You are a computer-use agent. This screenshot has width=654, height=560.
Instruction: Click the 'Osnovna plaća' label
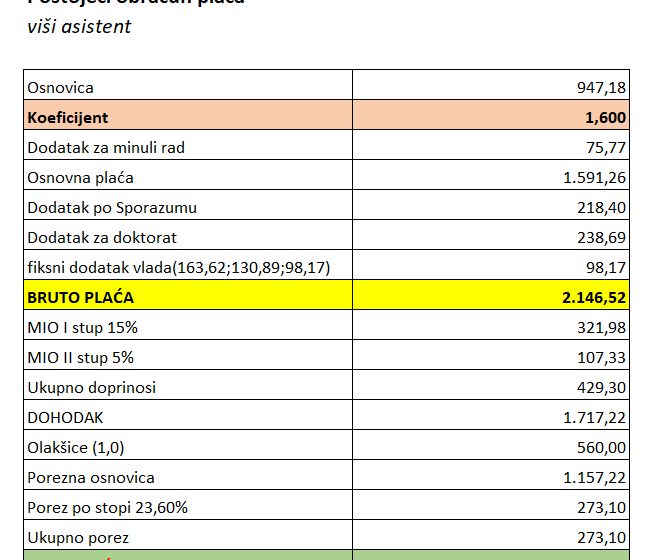pyautogui.click(x=80, y=178)
